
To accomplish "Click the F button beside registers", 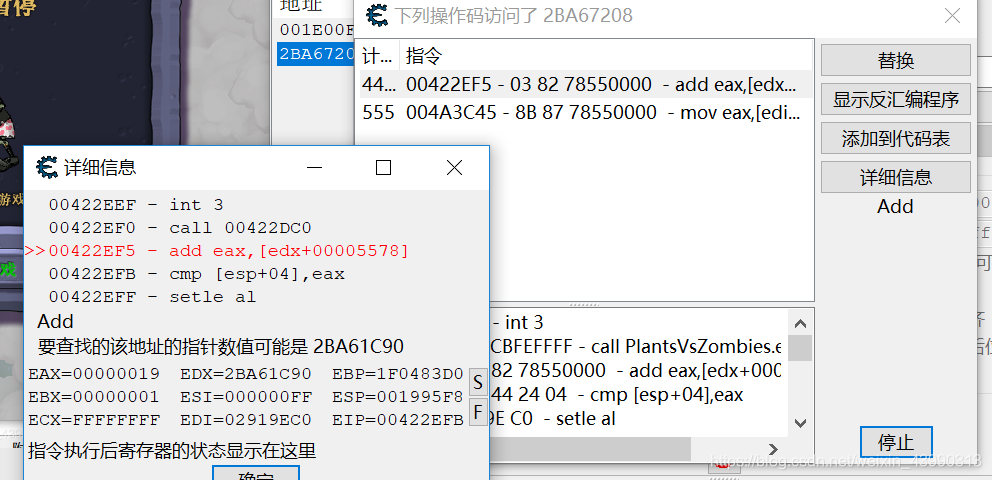I will pyautogui.click(x=478, y=412).
